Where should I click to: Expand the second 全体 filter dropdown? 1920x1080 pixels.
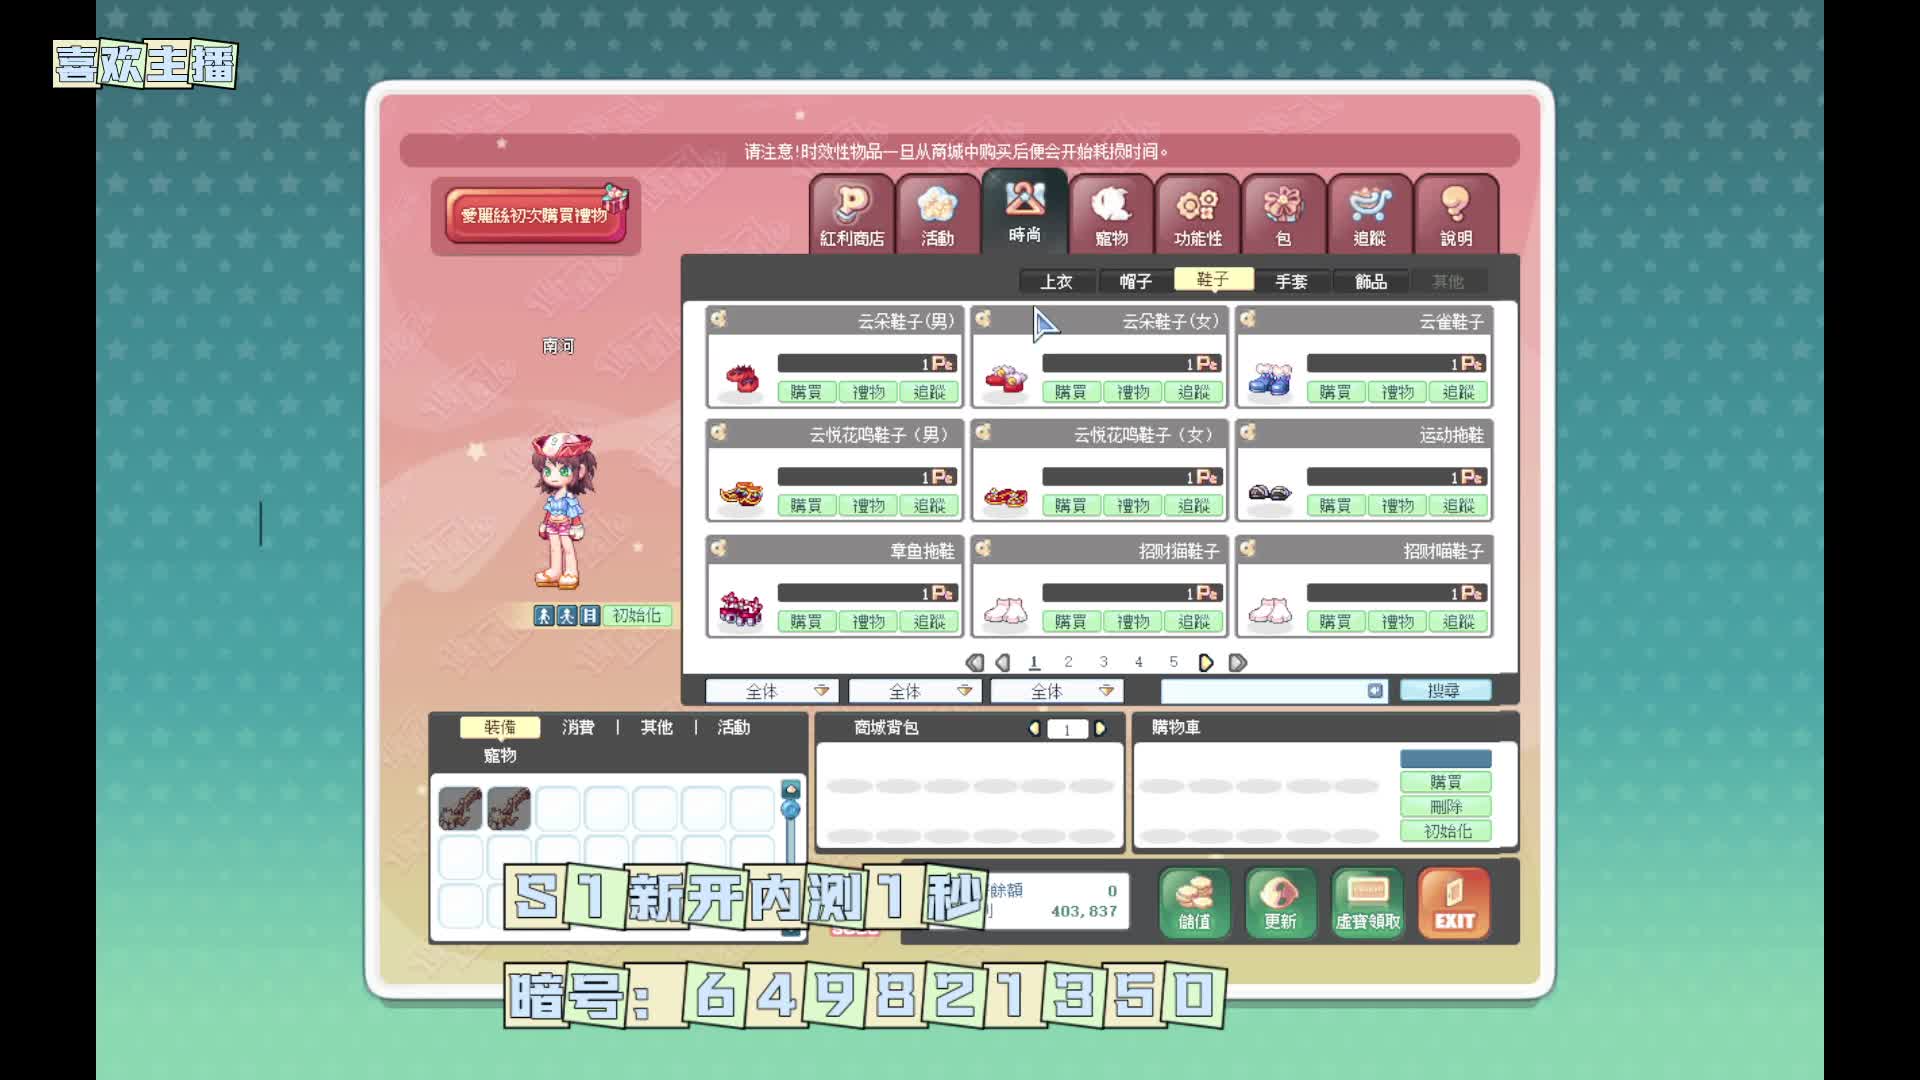click(x=964, y=691)
